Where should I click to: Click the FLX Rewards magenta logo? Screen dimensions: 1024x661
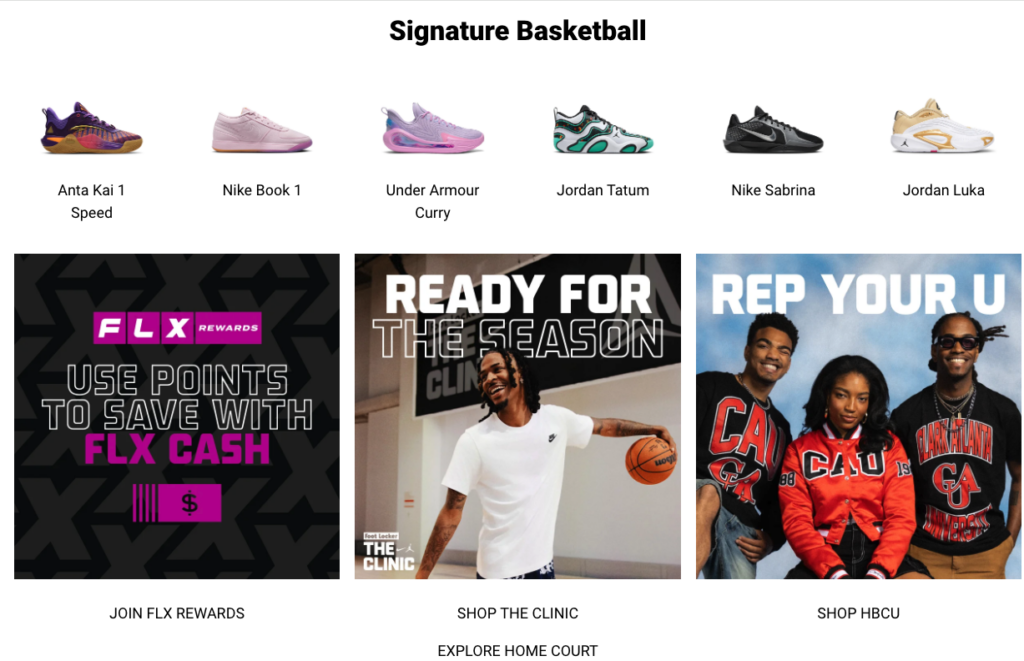pyautogui.click(x=177, y=328)
